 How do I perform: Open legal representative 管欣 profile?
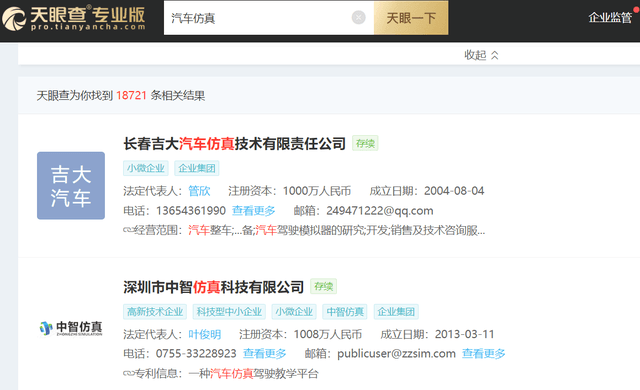[199, 191]
